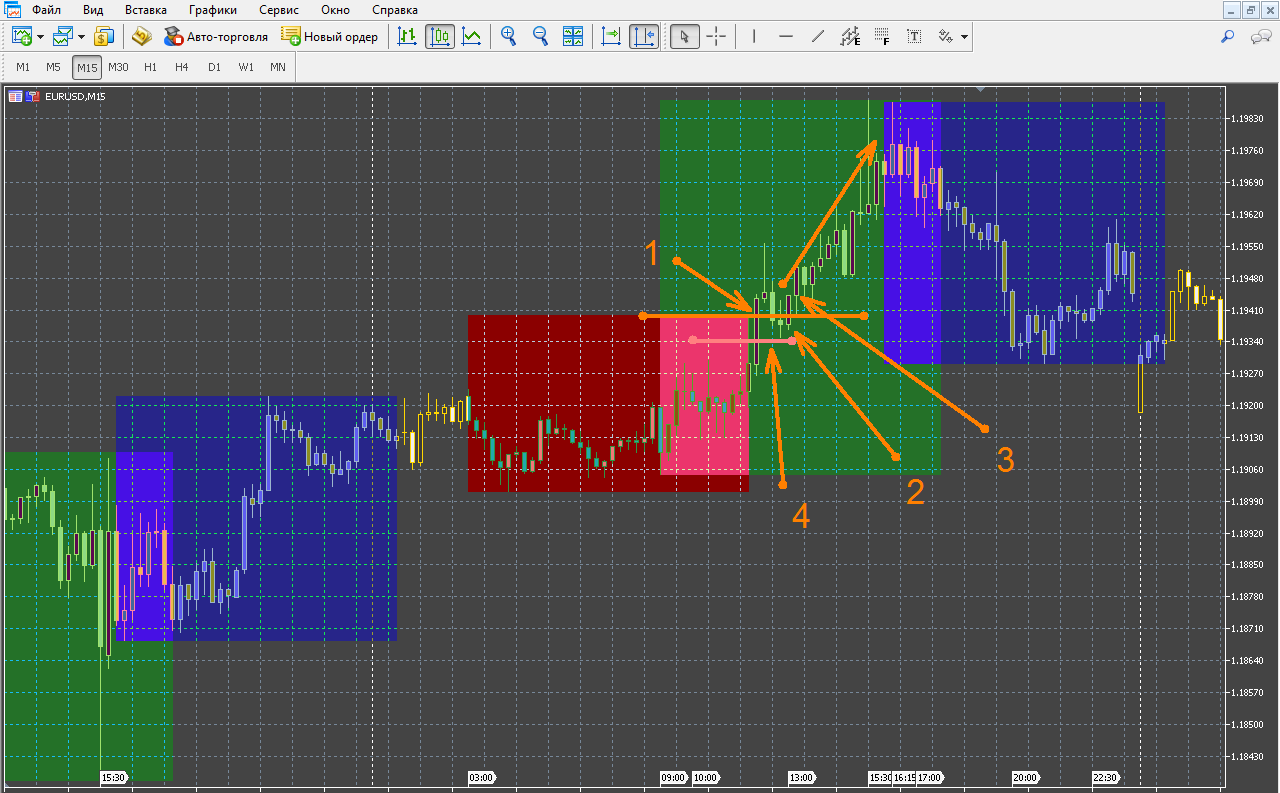The width and height of the screenshot is (1280, 793).
Task: Select the Fibonacci retracement tool
Action: tap(881, 37)
